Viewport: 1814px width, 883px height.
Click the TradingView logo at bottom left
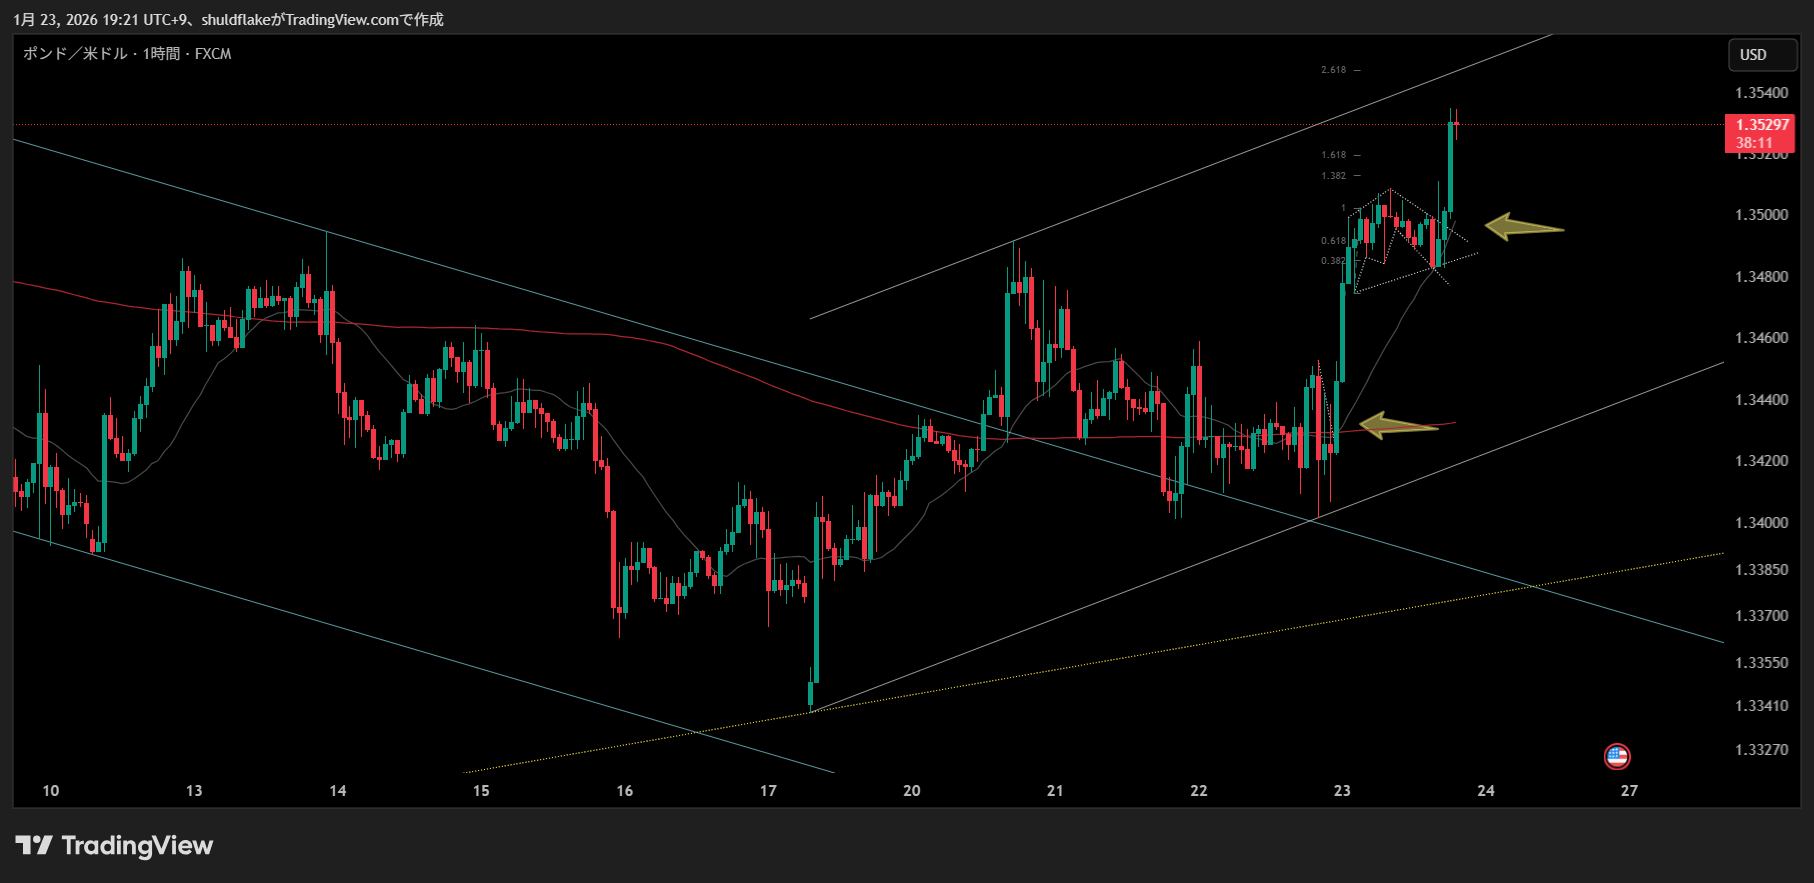(114, 846)
